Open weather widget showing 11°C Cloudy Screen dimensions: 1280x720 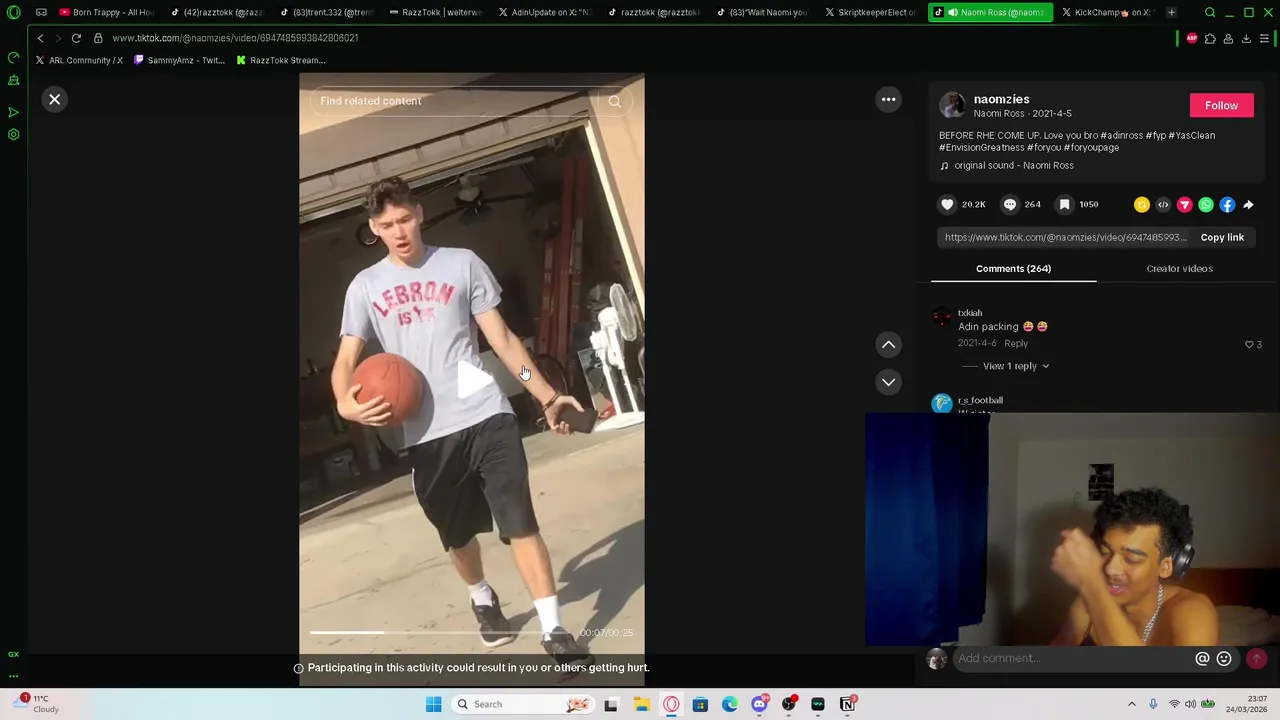click(38, 704)
